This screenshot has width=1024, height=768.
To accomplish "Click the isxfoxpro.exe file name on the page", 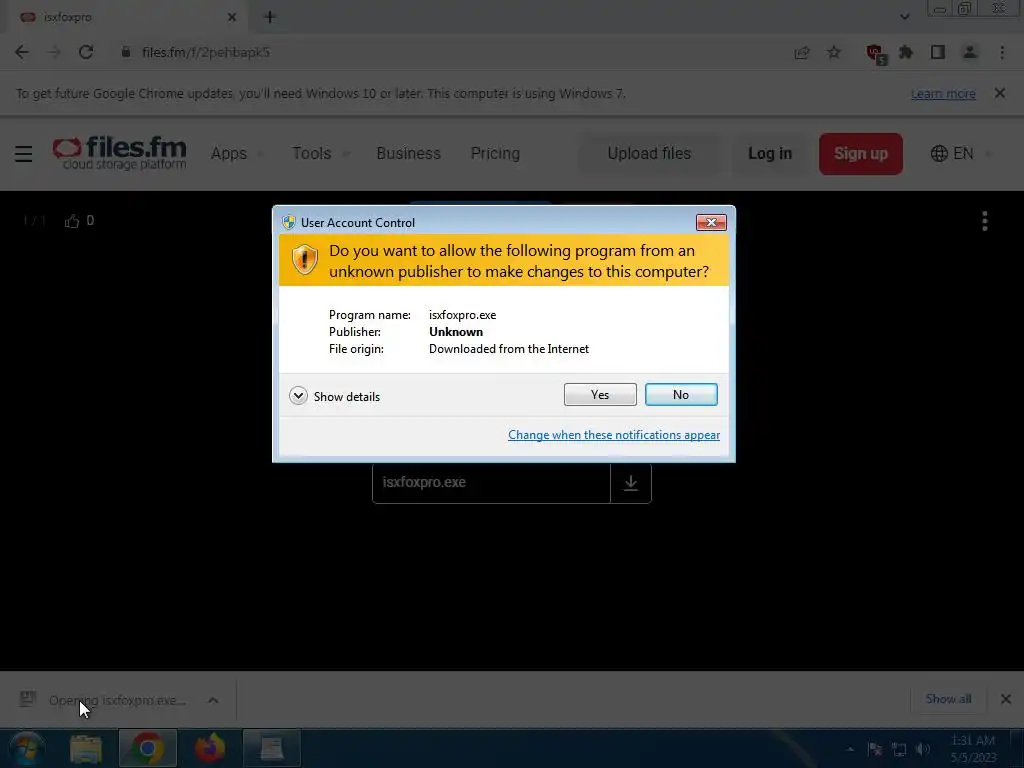I will coord(424,482).
